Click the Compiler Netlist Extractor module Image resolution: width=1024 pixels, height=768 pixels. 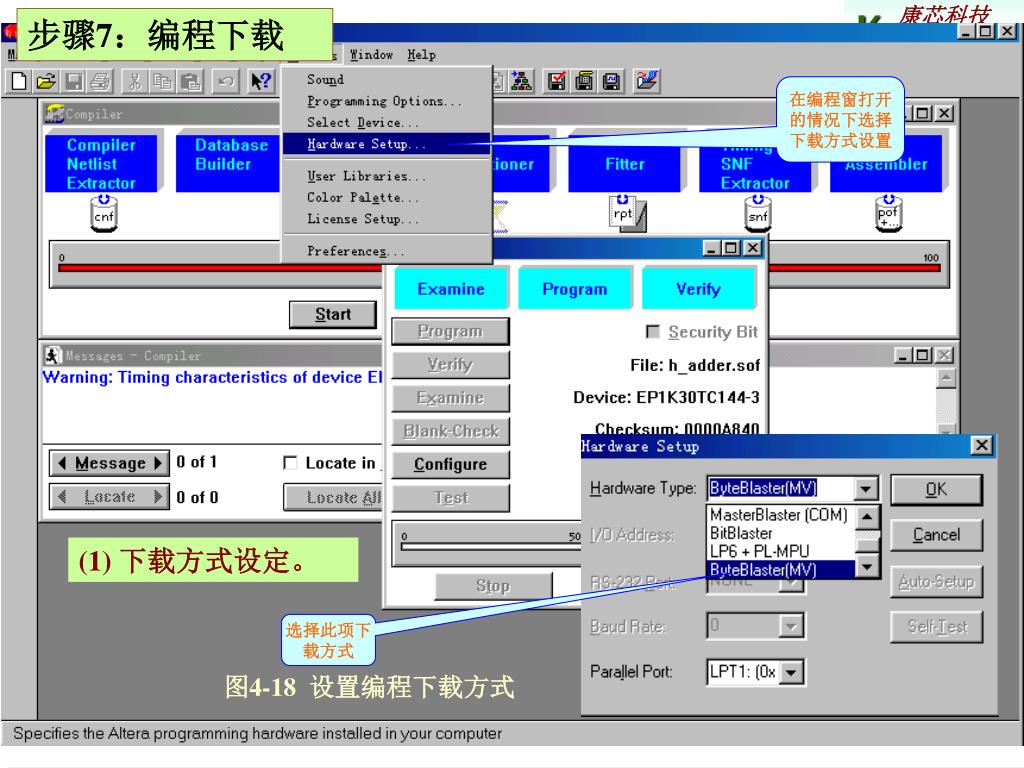(101, 164)
